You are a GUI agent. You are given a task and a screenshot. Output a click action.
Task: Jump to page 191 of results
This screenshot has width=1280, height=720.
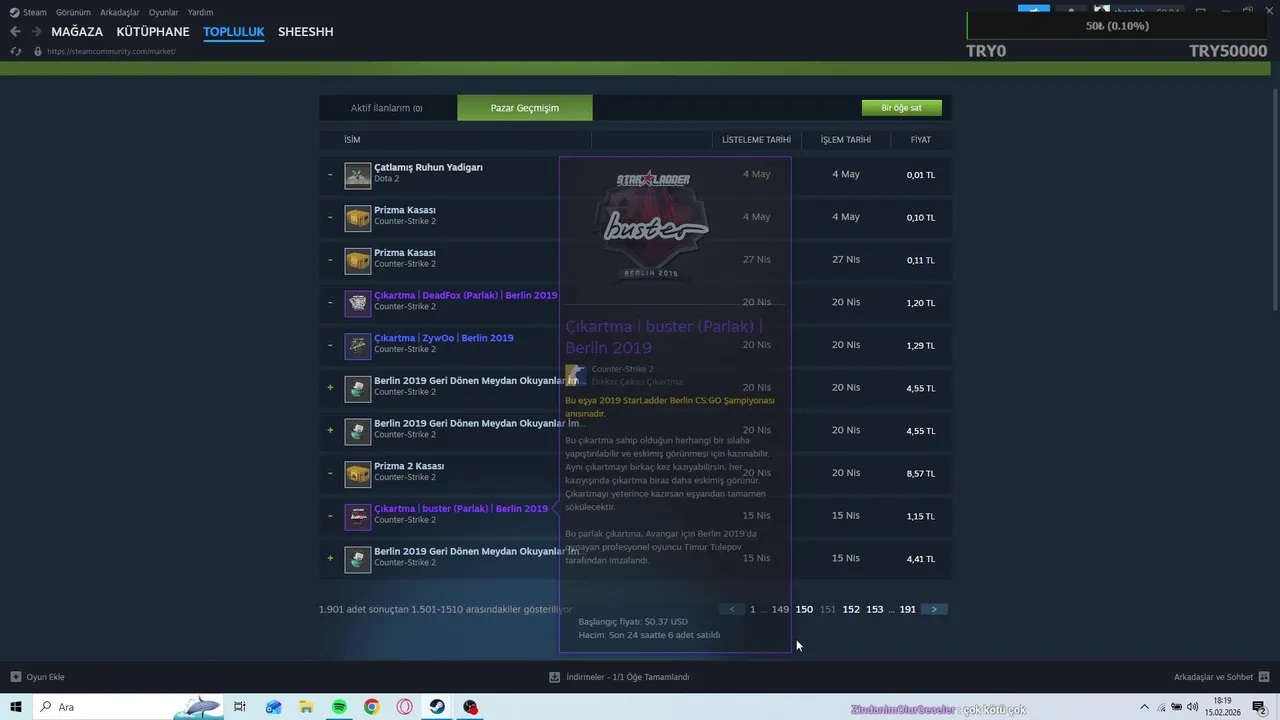[908, 609]
